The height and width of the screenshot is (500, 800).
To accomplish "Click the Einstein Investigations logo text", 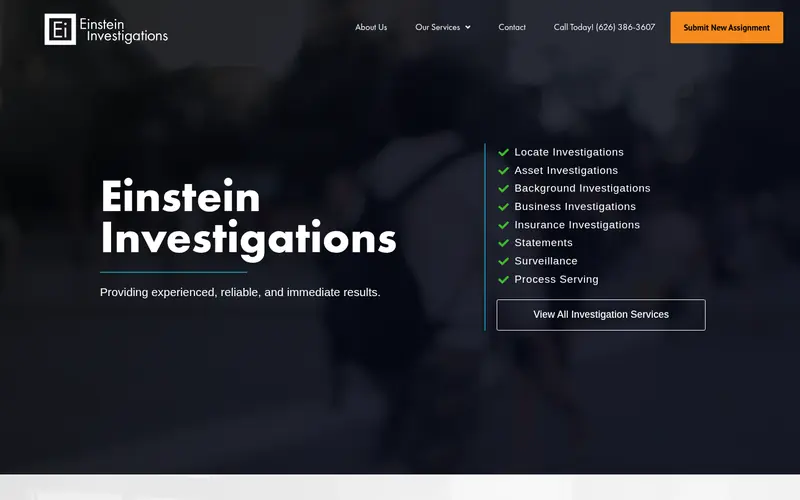I will [123, 31].
